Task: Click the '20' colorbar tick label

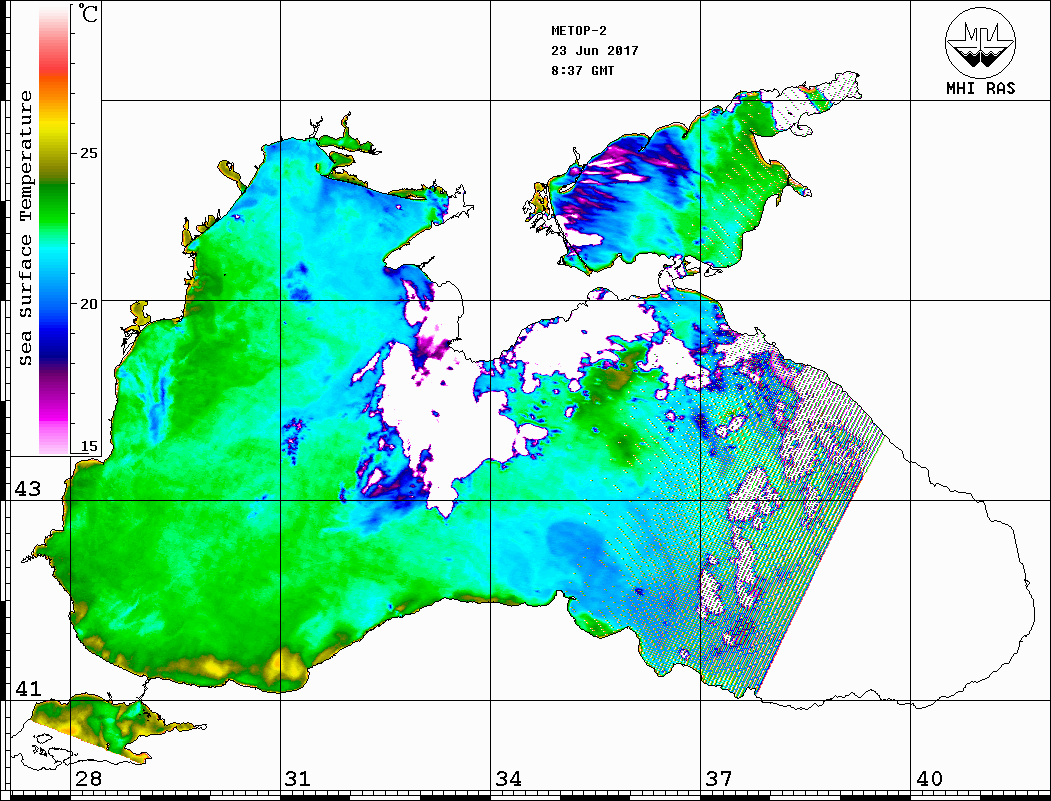Action: [x=88, y=304]
